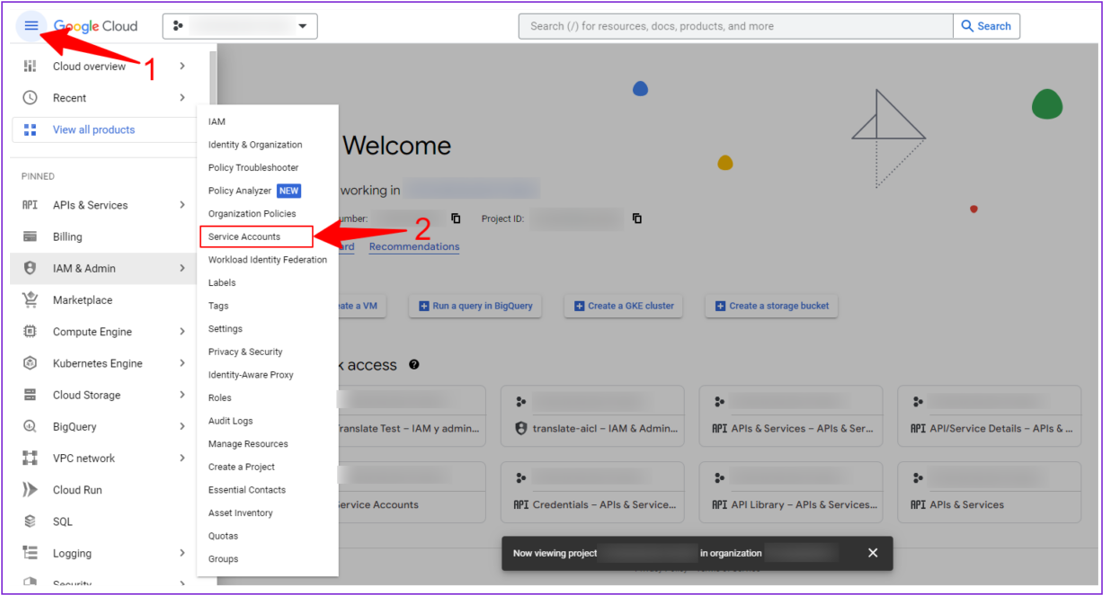Open Policy Troubleshooter submenu item

coord(253,167)
